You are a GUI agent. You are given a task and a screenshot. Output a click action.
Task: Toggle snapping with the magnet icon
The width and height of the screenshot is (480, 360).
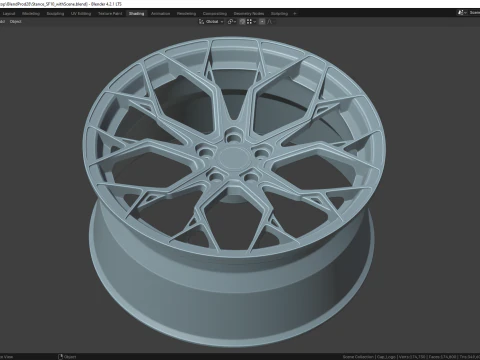coord(242,22)
